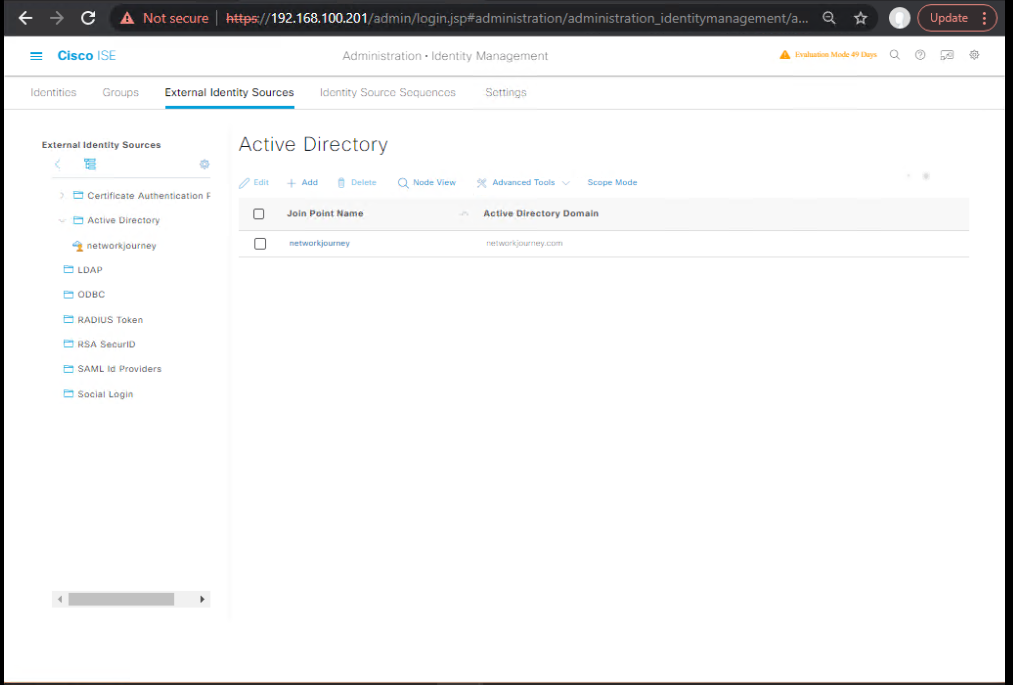Screen dimensions: 1013x685
Task: Click the Delete button in the toolbar
Action: [x=357, y=183]
